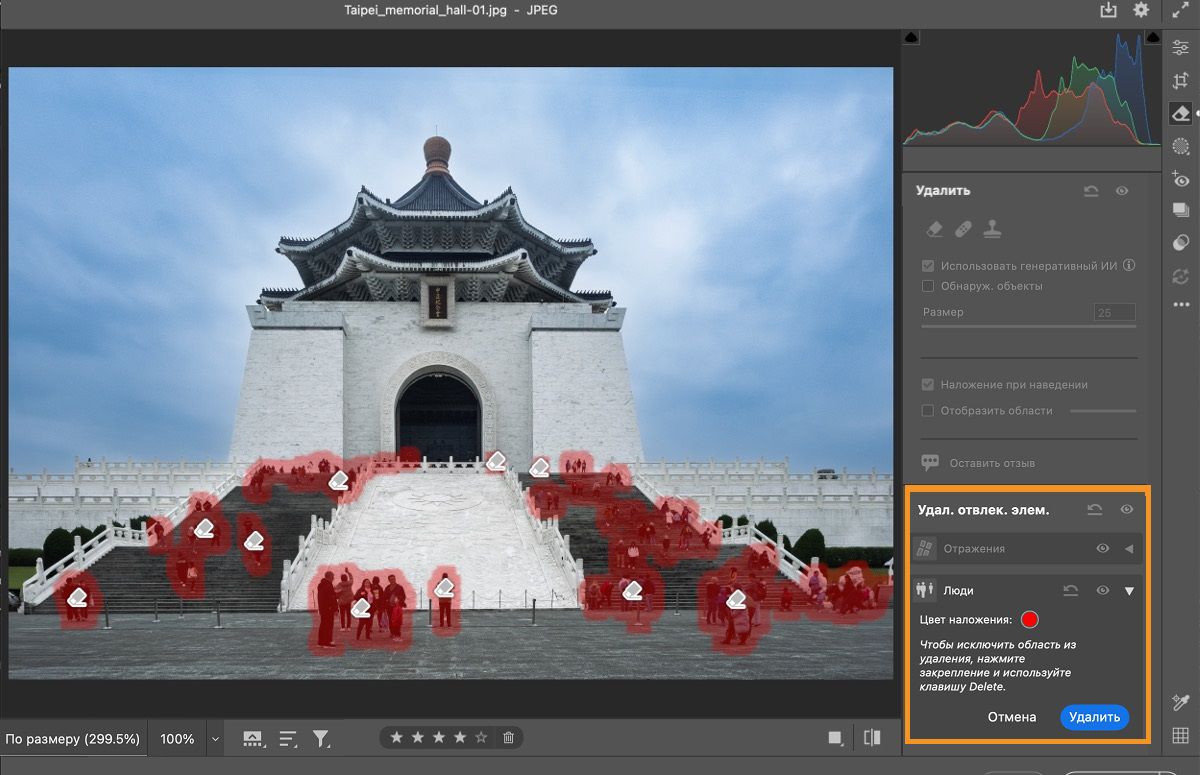The image size is (1200, 775).
Task: Open the three-dots more options menu
Action: coord(1181,305)
